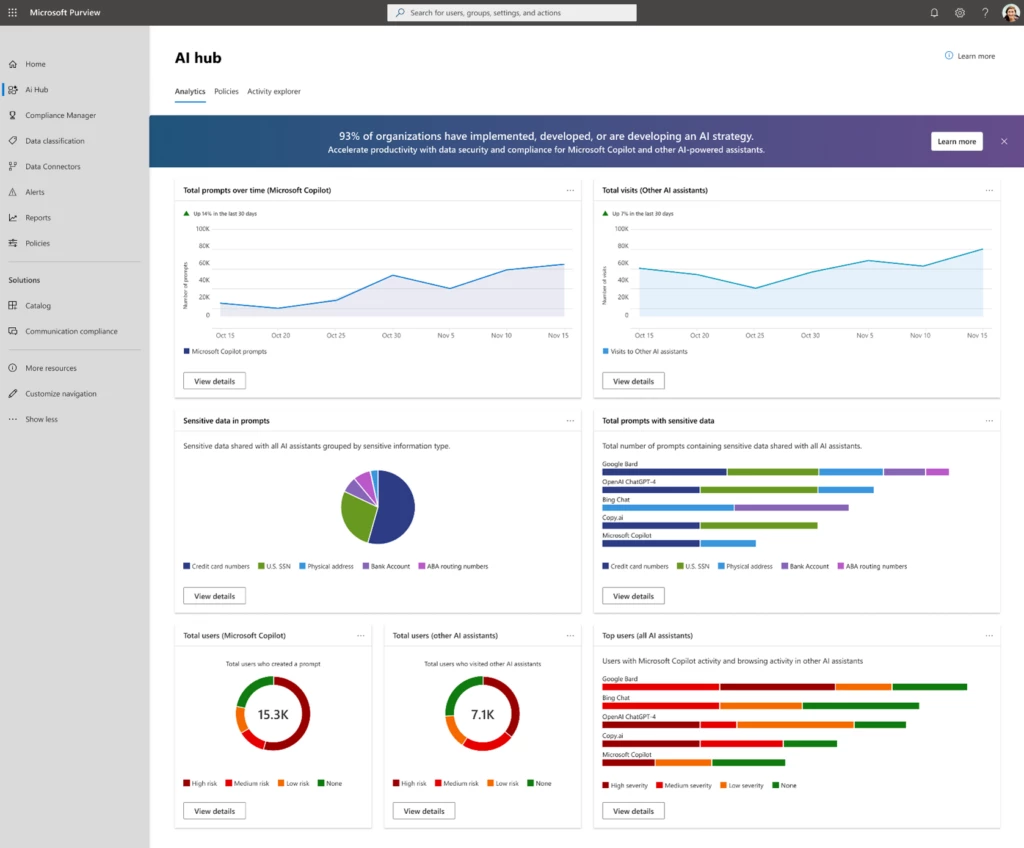Screen dimensions: 1024x848
Task: Switch to the Policies tab
Action: pyautogui.click(x=226, y=91)
